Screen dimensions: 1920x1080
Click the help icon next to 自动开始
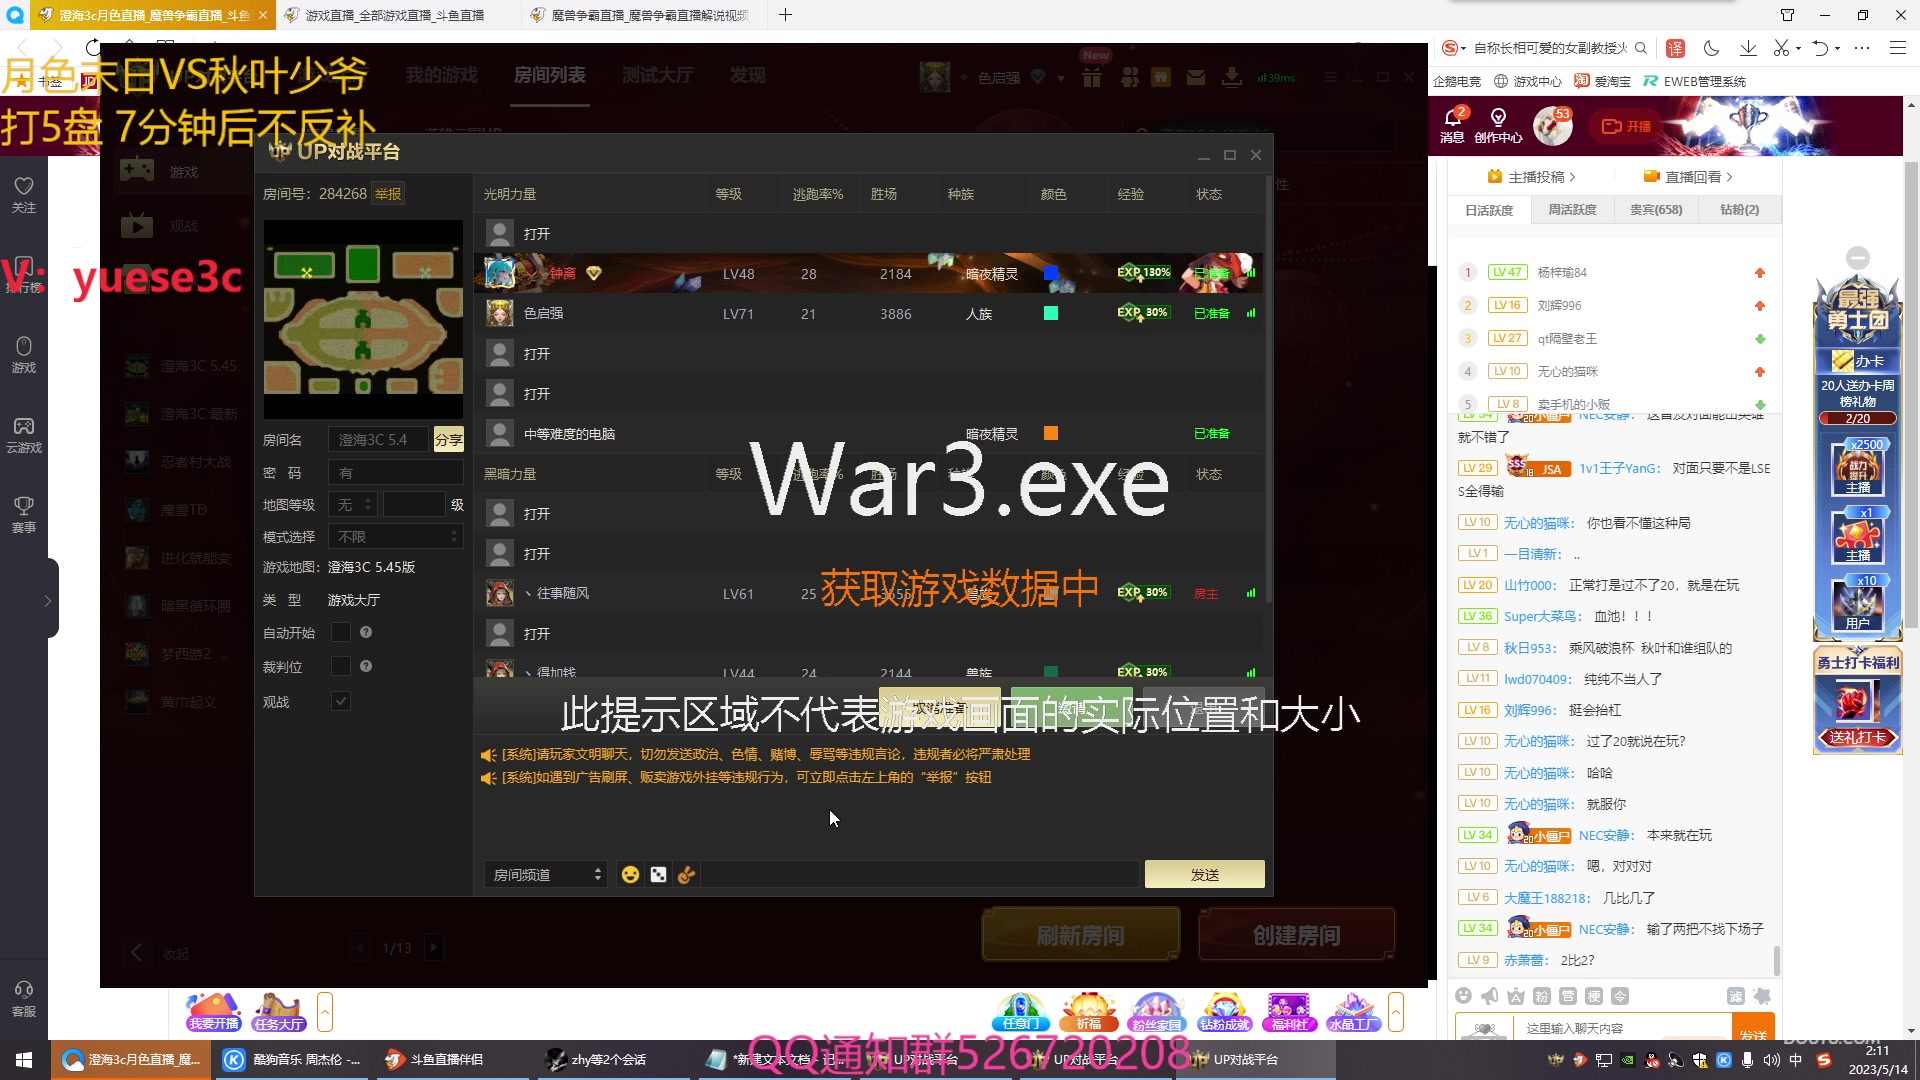pos(366,632)
